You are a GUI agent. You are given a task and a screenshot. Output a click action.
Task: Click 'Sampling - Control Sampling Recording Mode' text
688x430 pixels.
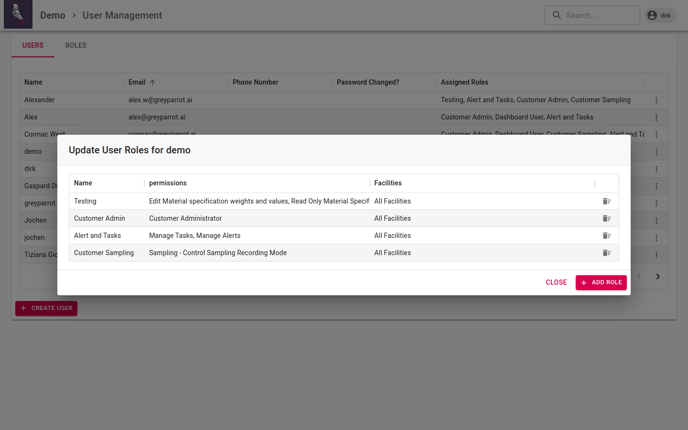tap(218, 253)
